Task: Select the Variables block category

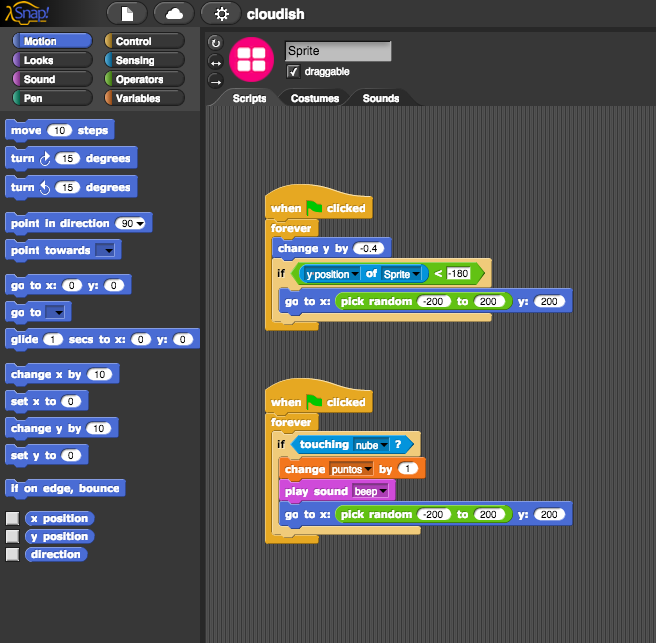Action: click(x=143, y=98)
